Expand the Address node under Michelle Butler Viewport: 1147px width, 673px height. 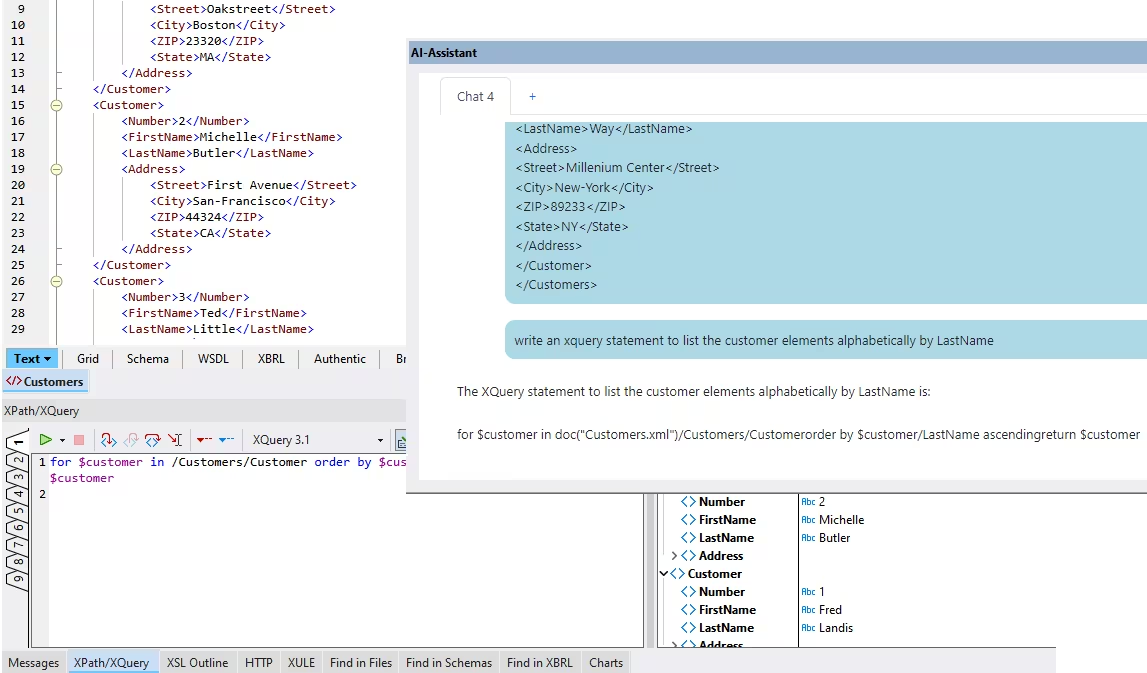pos(675,556)
